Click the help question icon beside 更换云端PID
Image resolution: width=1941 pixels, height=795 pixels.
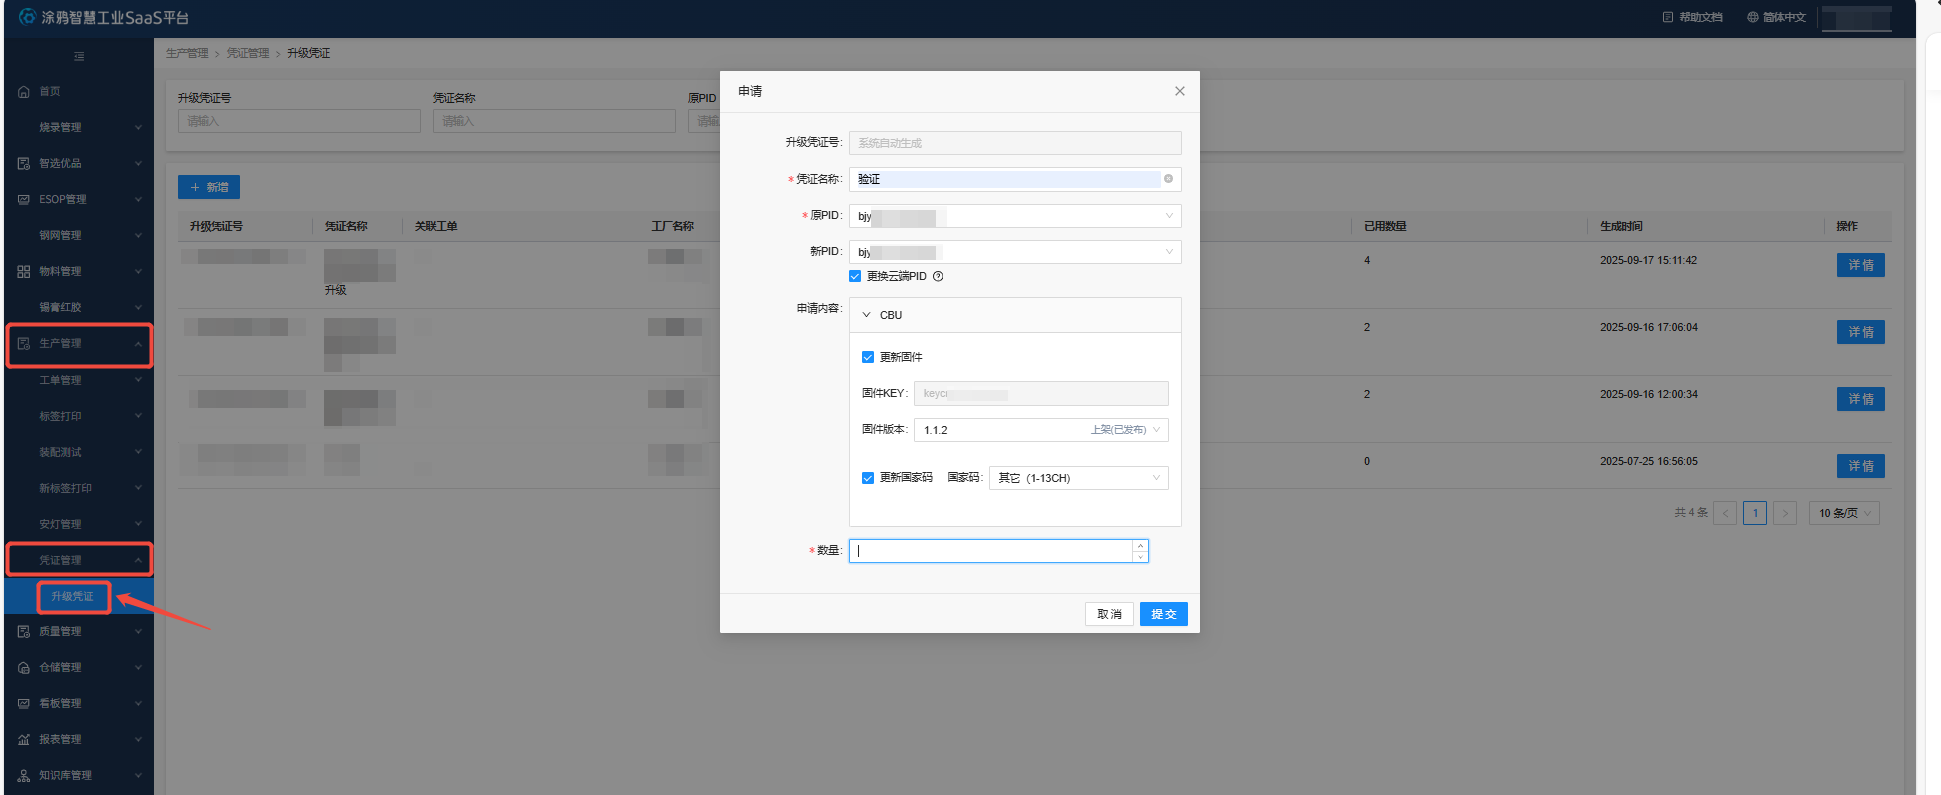pyautogui.click(x=938, y=277)
